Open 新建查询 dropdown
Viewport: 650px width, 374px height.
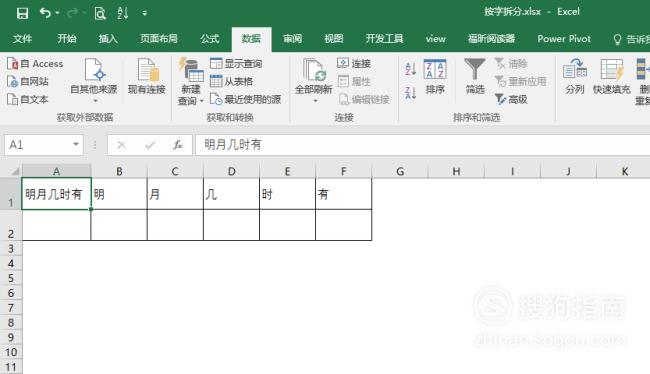point(191,82)
